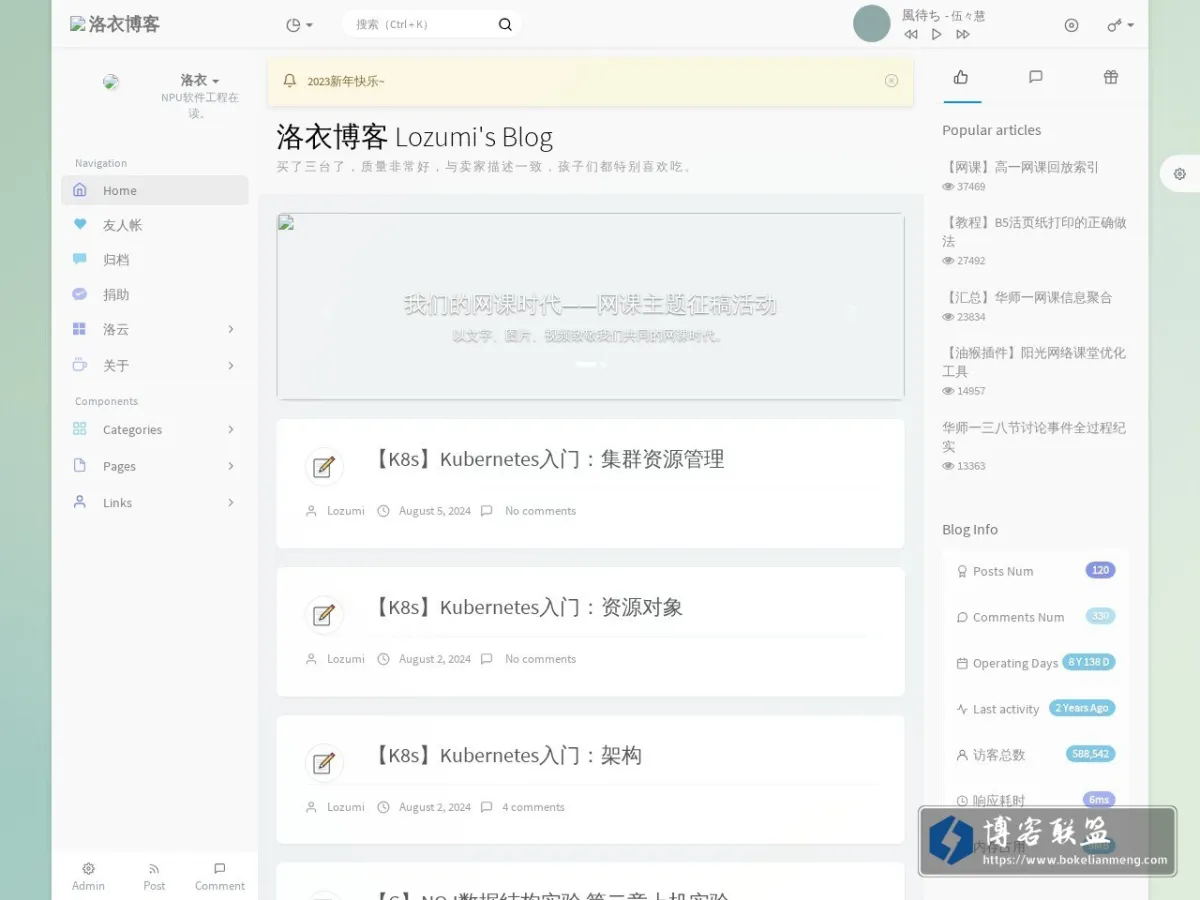The image size is (1200, 900).
Task: Play the music track
Action: point(937,34)
